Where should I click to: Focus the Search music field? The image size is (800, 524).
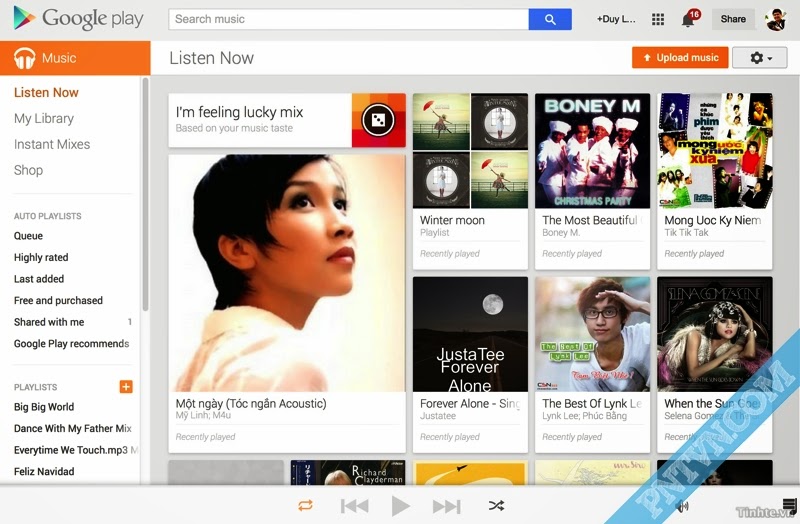348,19
